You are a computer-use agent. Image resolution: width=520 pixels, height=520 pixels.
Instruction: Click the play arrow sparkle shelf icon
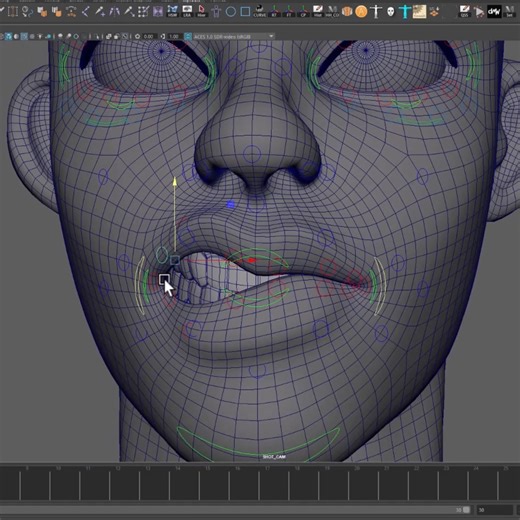tap(479, 12)
